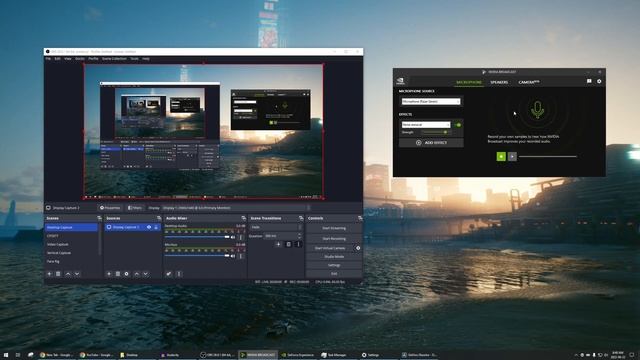The height and width of the screenshot is (360, 640).
Task: Toggle Noise removal effect switch
Action: 458,125
